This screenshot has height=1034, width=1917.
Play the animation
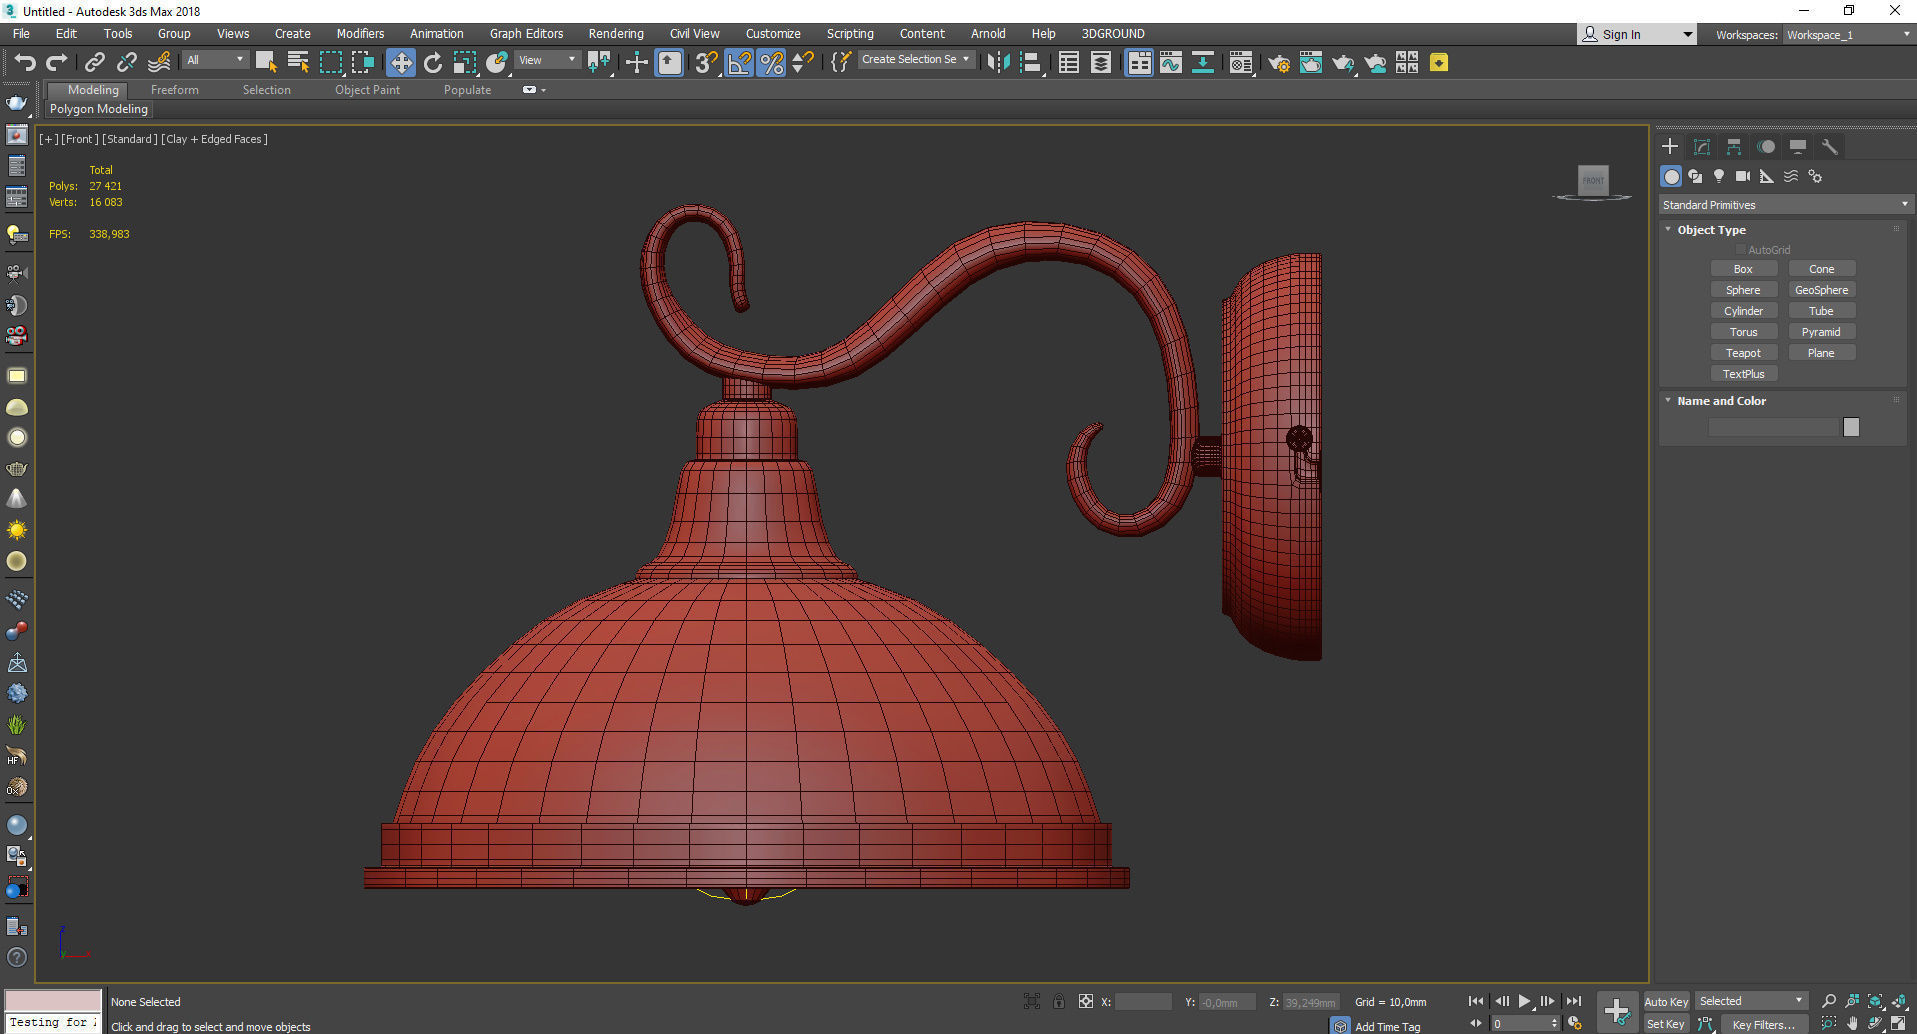click(x=1524, y=1001)
